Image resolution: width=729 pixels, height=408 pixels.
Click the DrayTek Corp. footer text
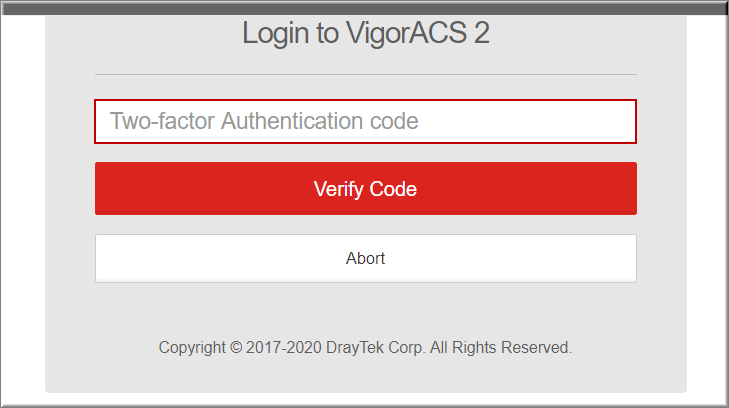[376, 348]
